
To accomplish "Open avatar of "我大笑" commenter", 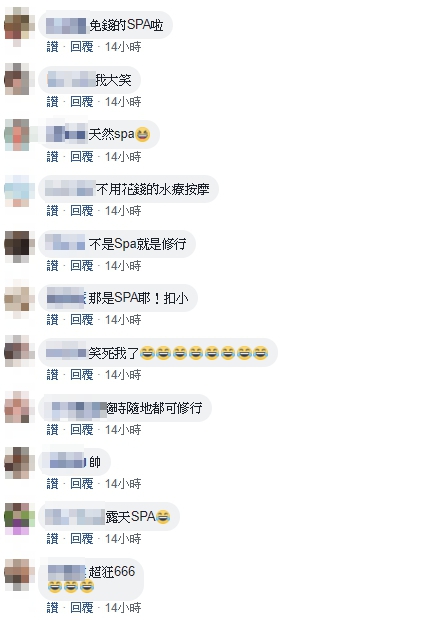I will pos(17,79).
